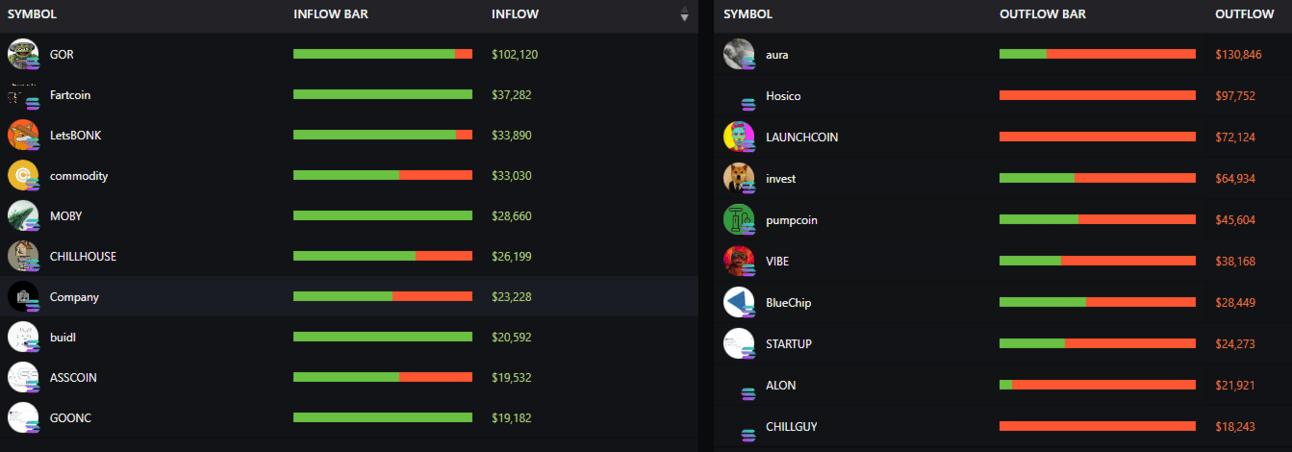This screenshot has width=1292, height=452.
Task: Select the $19,182 inflow value
Action: click(x=512, y=417)
